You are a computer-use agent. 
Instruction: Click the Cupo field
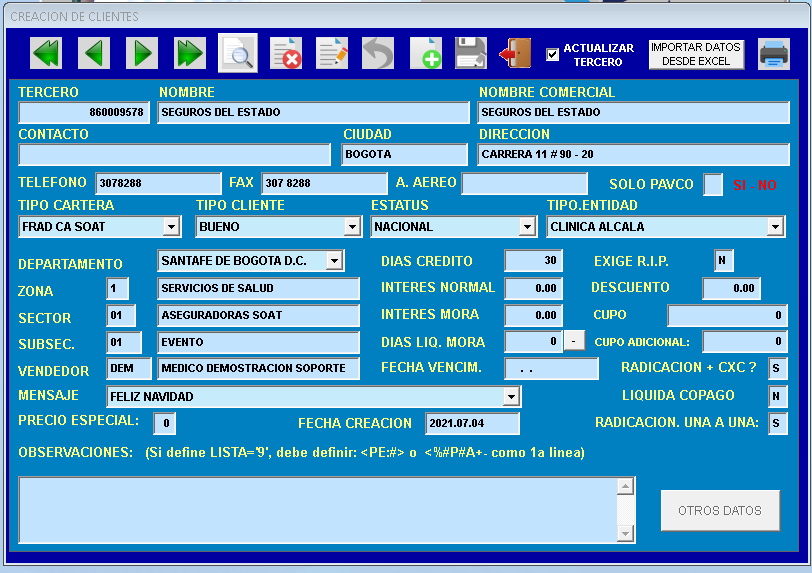coord(728,315)
